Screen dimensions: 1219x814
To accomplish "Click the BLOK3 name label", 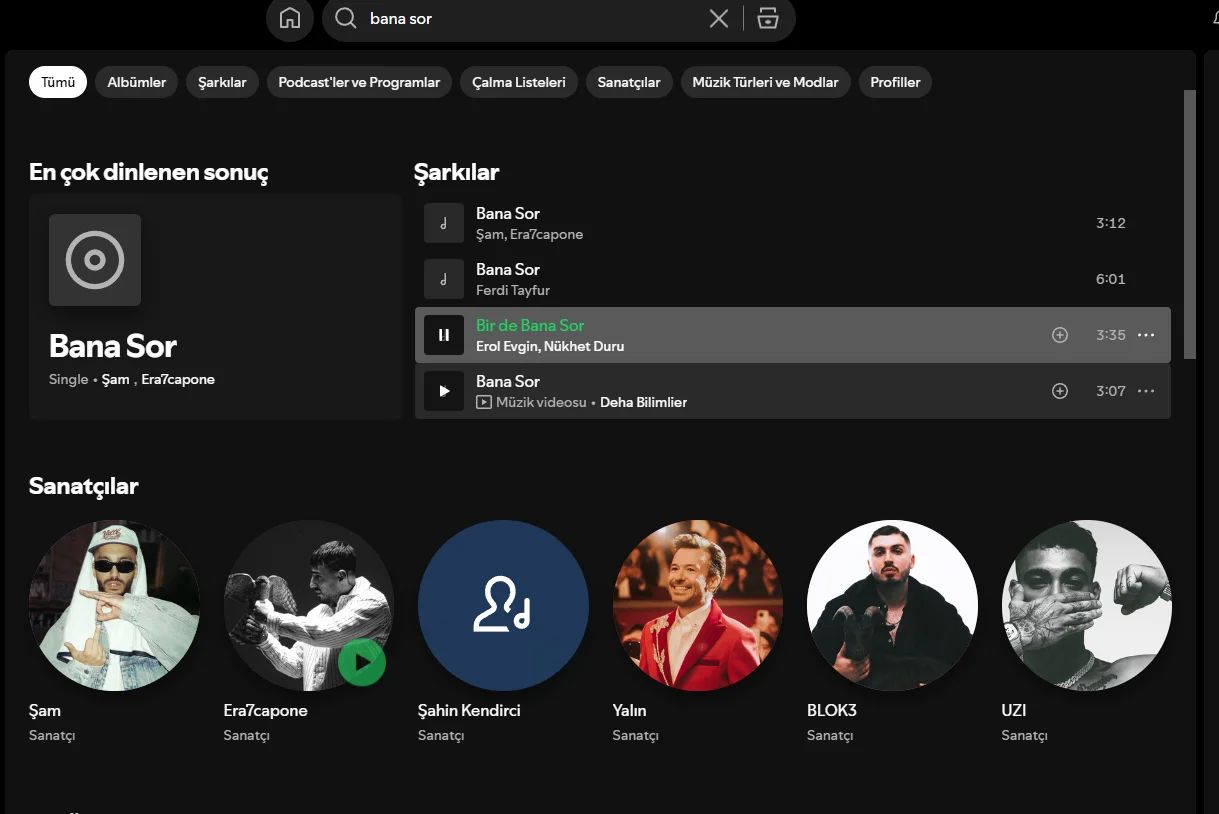I will click(832, 710).
